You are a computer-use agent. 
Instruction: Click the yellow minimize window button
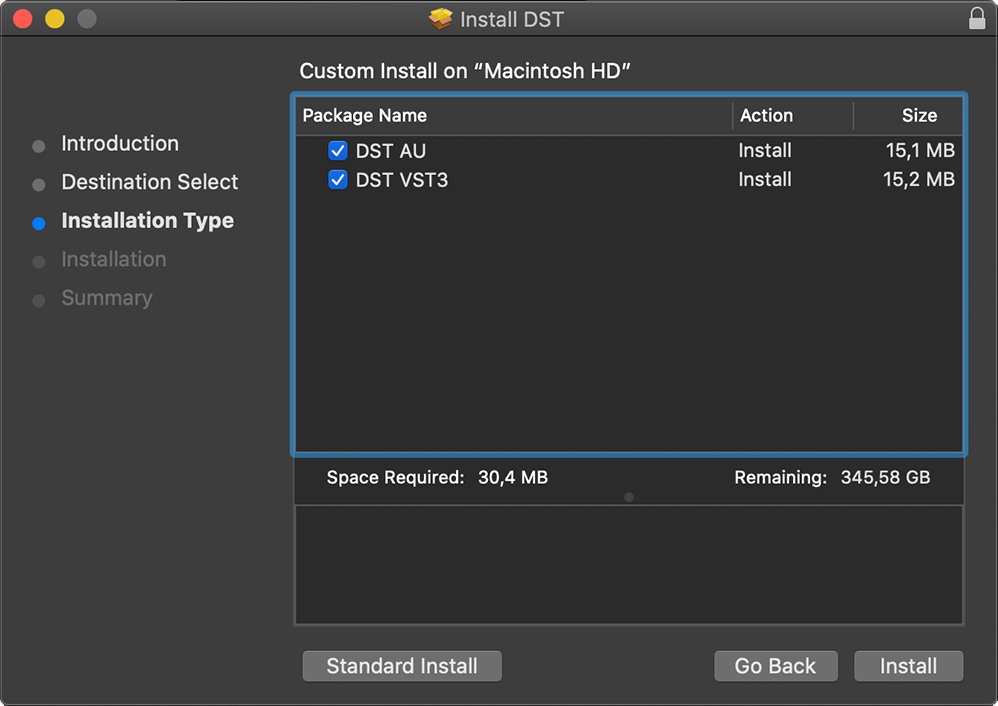pos(55,19)
